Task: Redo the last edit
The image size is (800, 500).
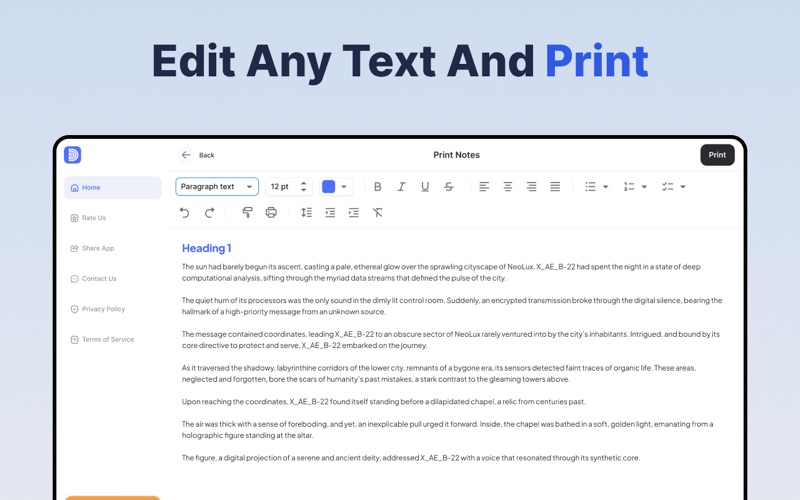Action: click(209, 212)
